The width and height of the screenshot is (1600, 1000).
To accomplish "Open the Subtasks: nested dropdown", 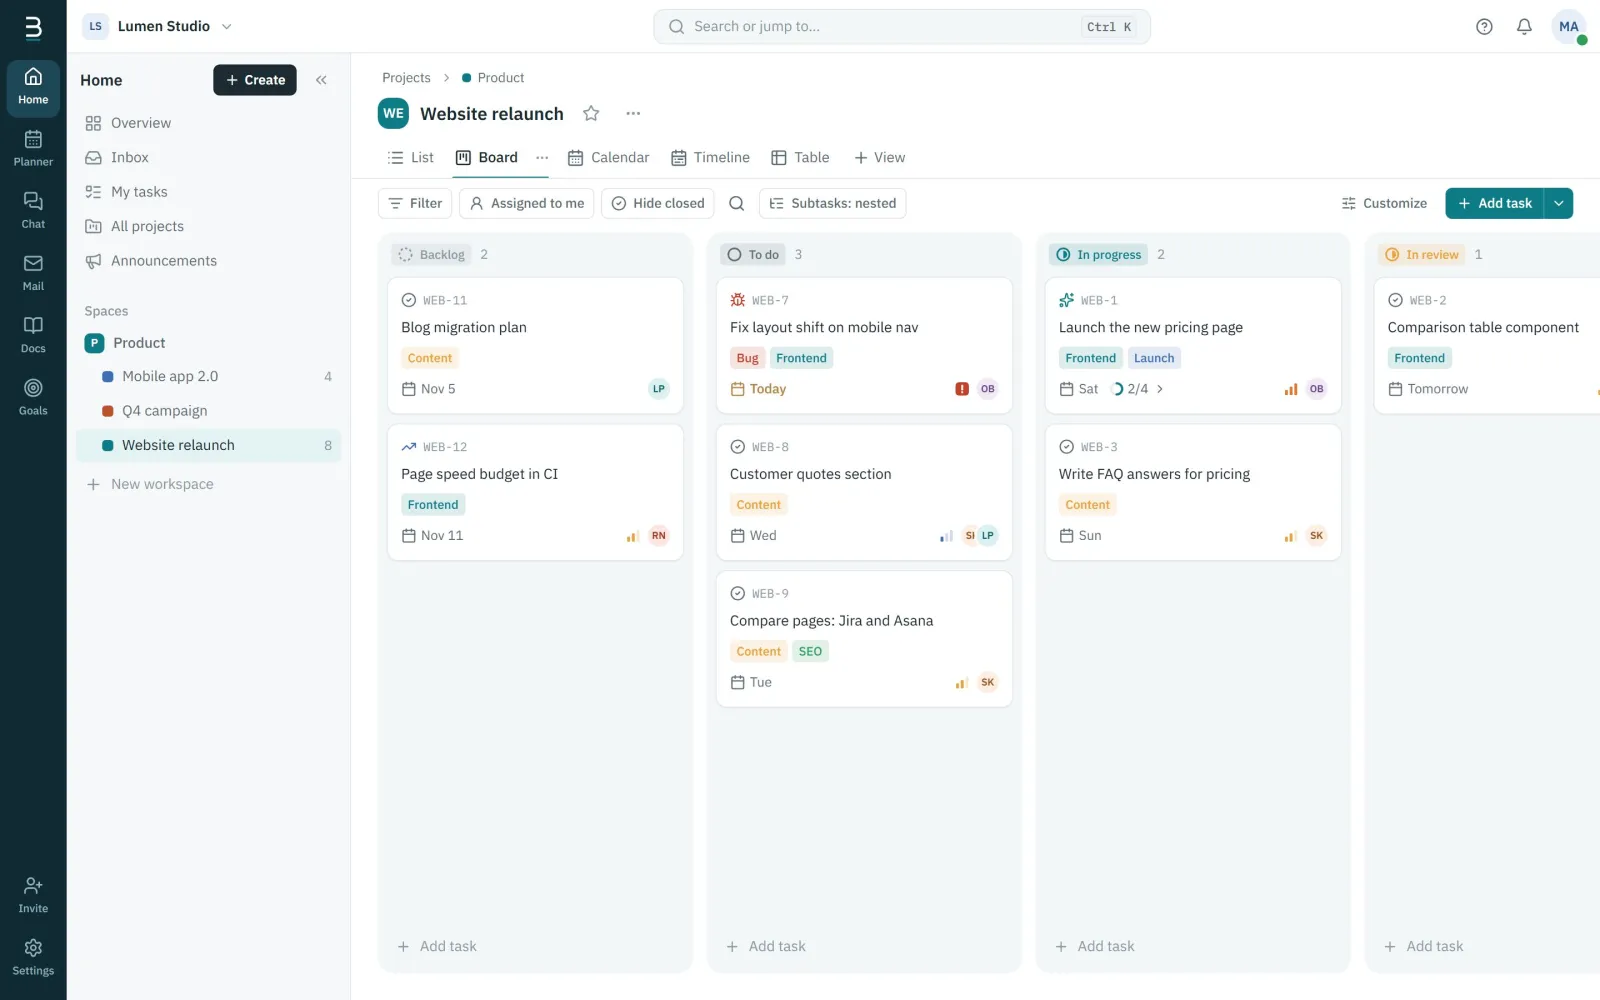I will (833, 203).
